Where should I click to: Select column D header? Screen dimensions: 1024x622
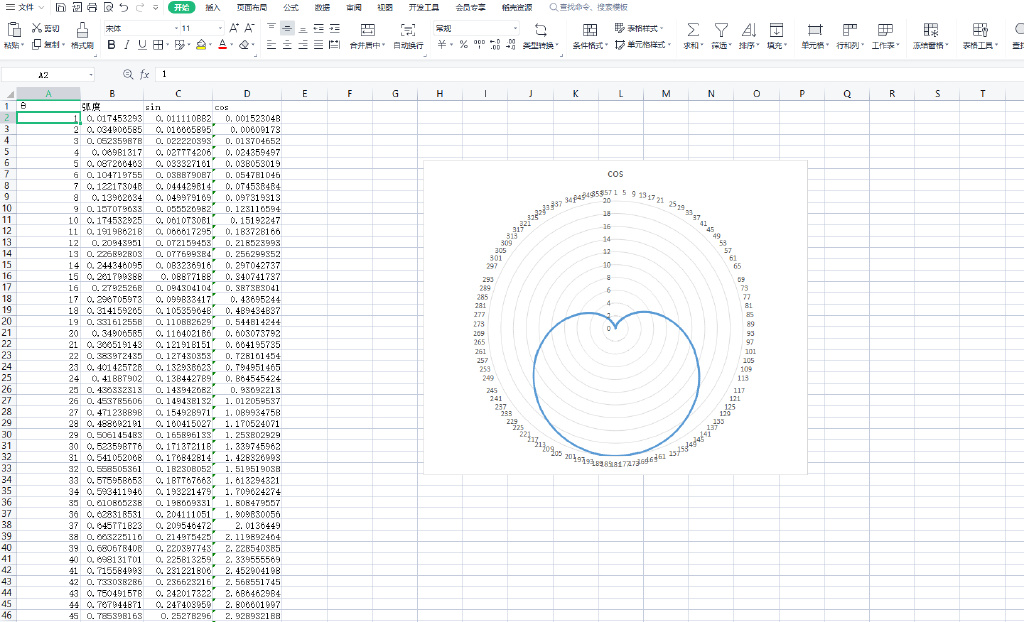(247, 94)
